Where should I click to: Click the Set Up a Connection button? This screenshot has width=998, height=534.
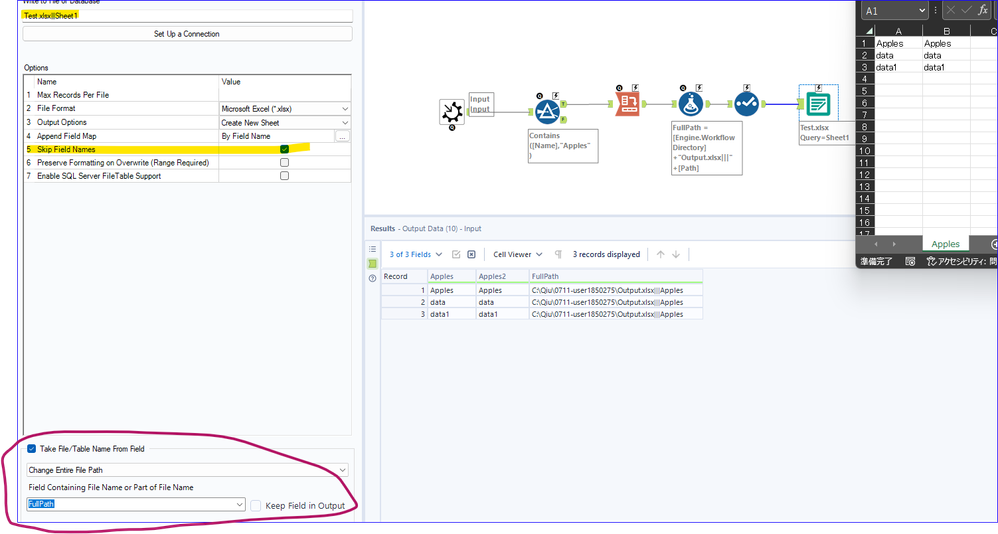pyautogui.click(x=187, y=34)
